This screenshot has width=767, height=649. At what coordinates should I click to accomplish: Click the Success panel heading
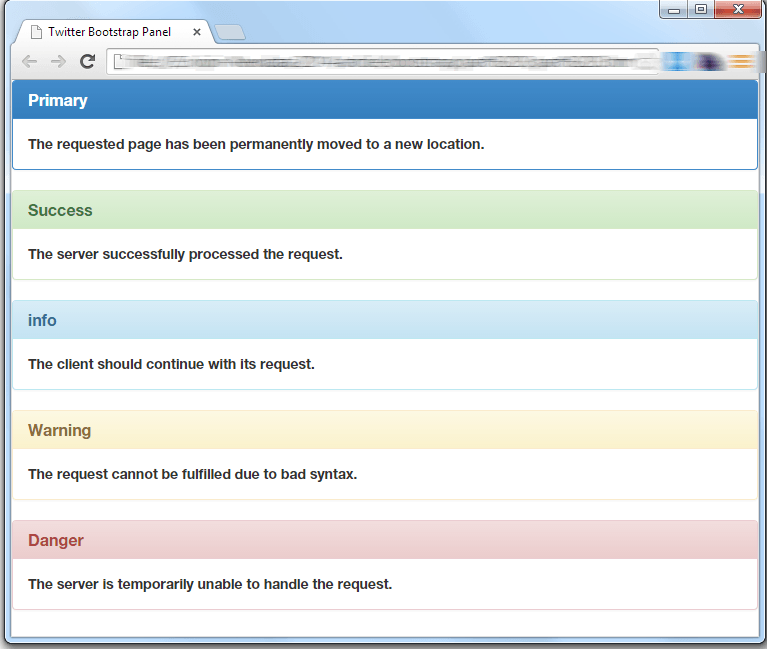[385, 210]
